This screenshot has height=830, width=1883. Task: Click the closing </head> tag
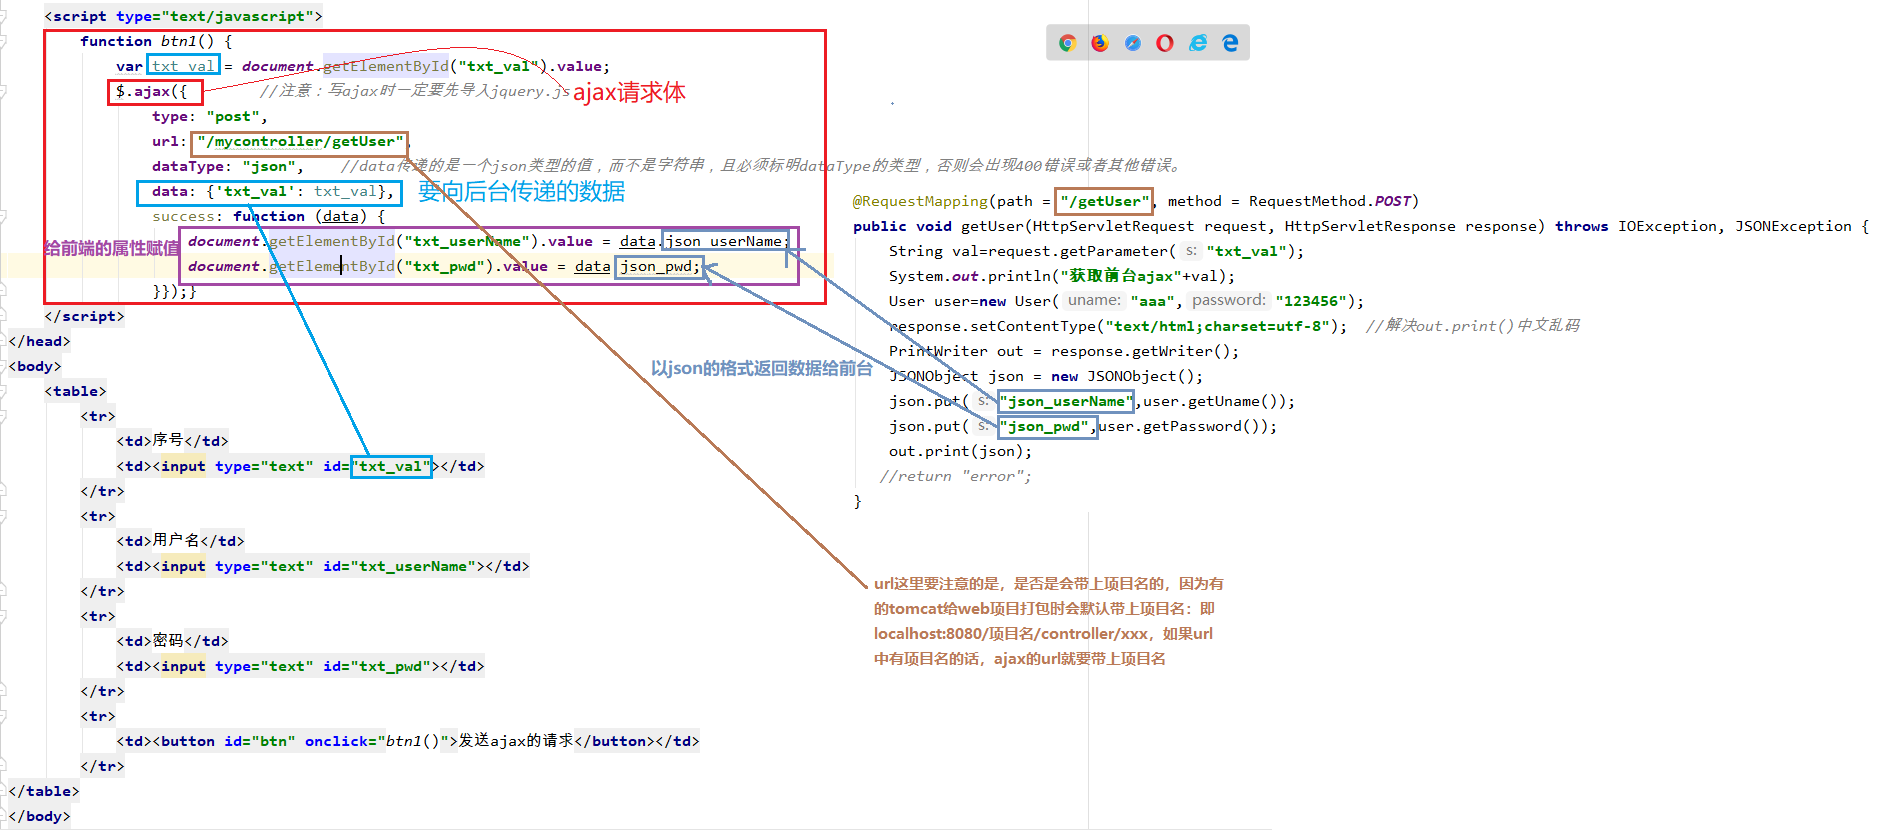pos(39,342)
